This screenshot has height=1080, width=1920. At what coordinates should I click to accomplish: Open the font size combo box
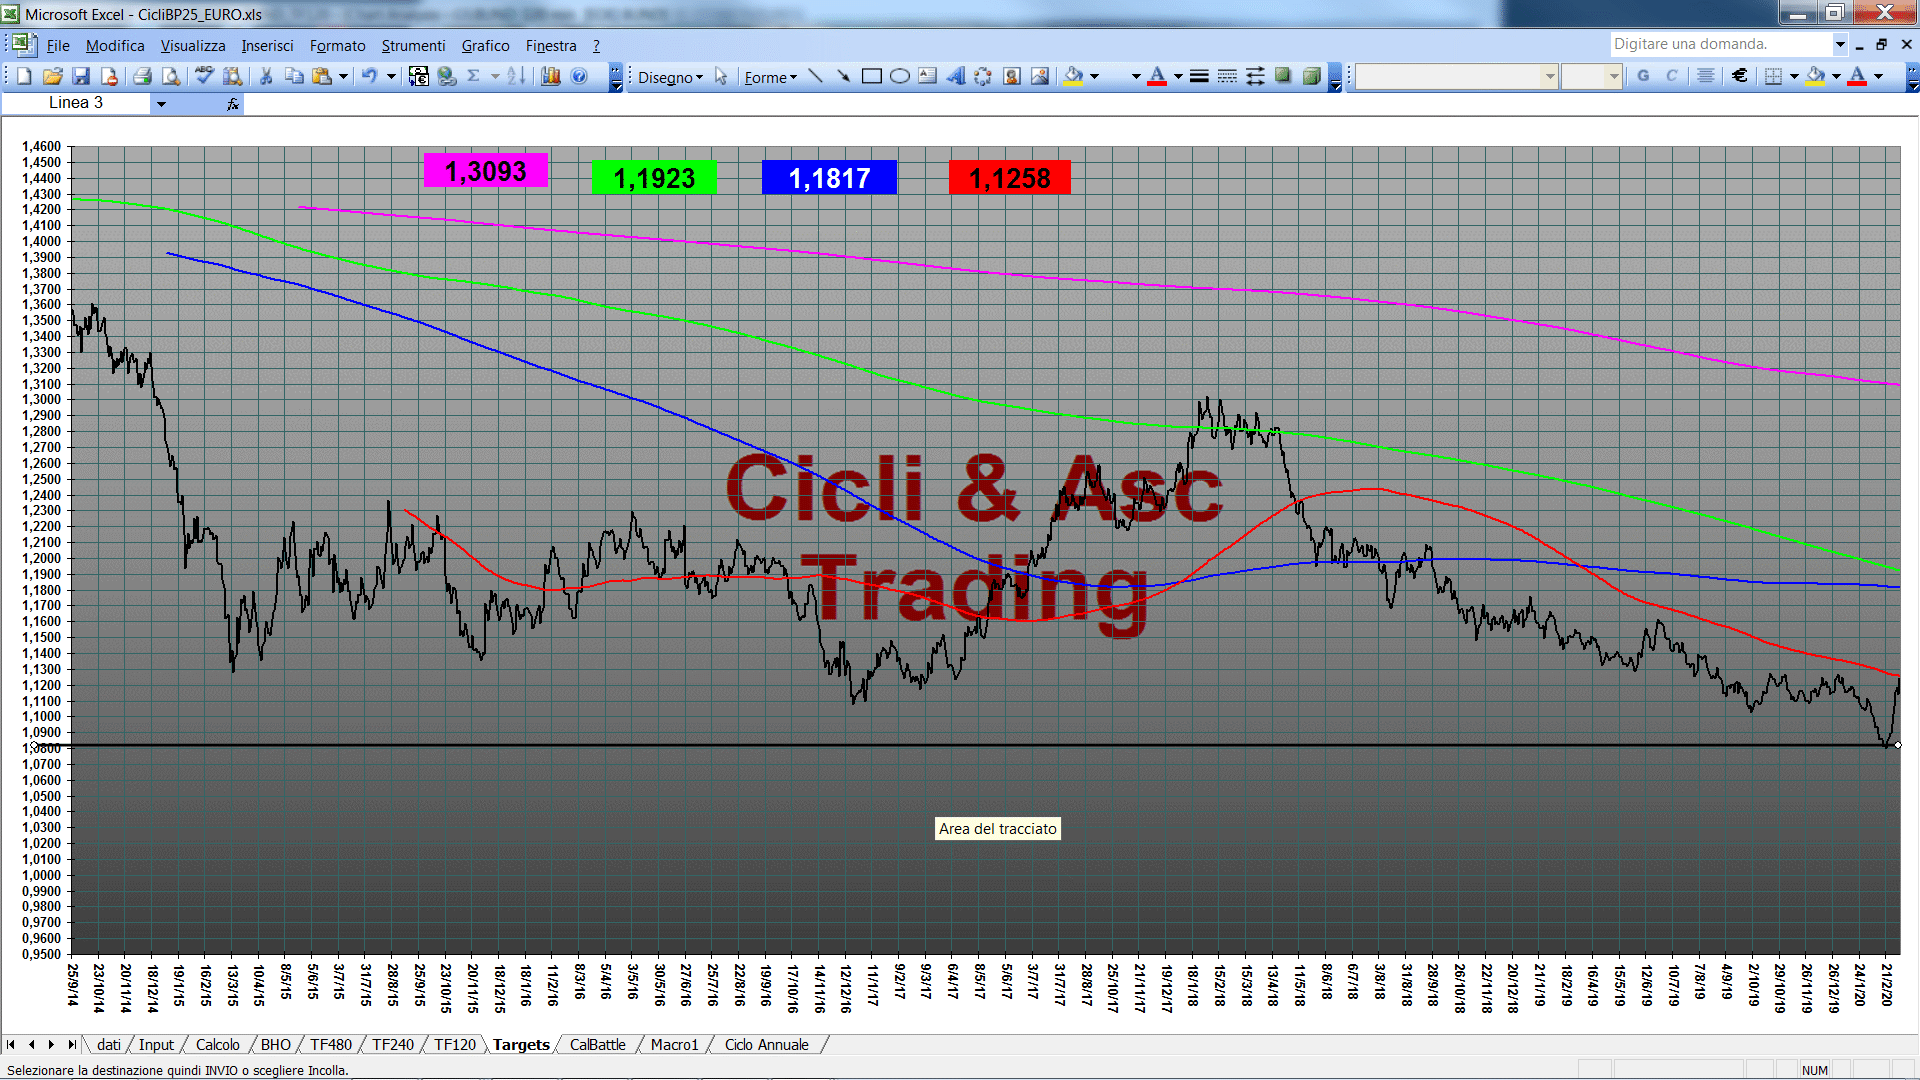[1591, 77]
